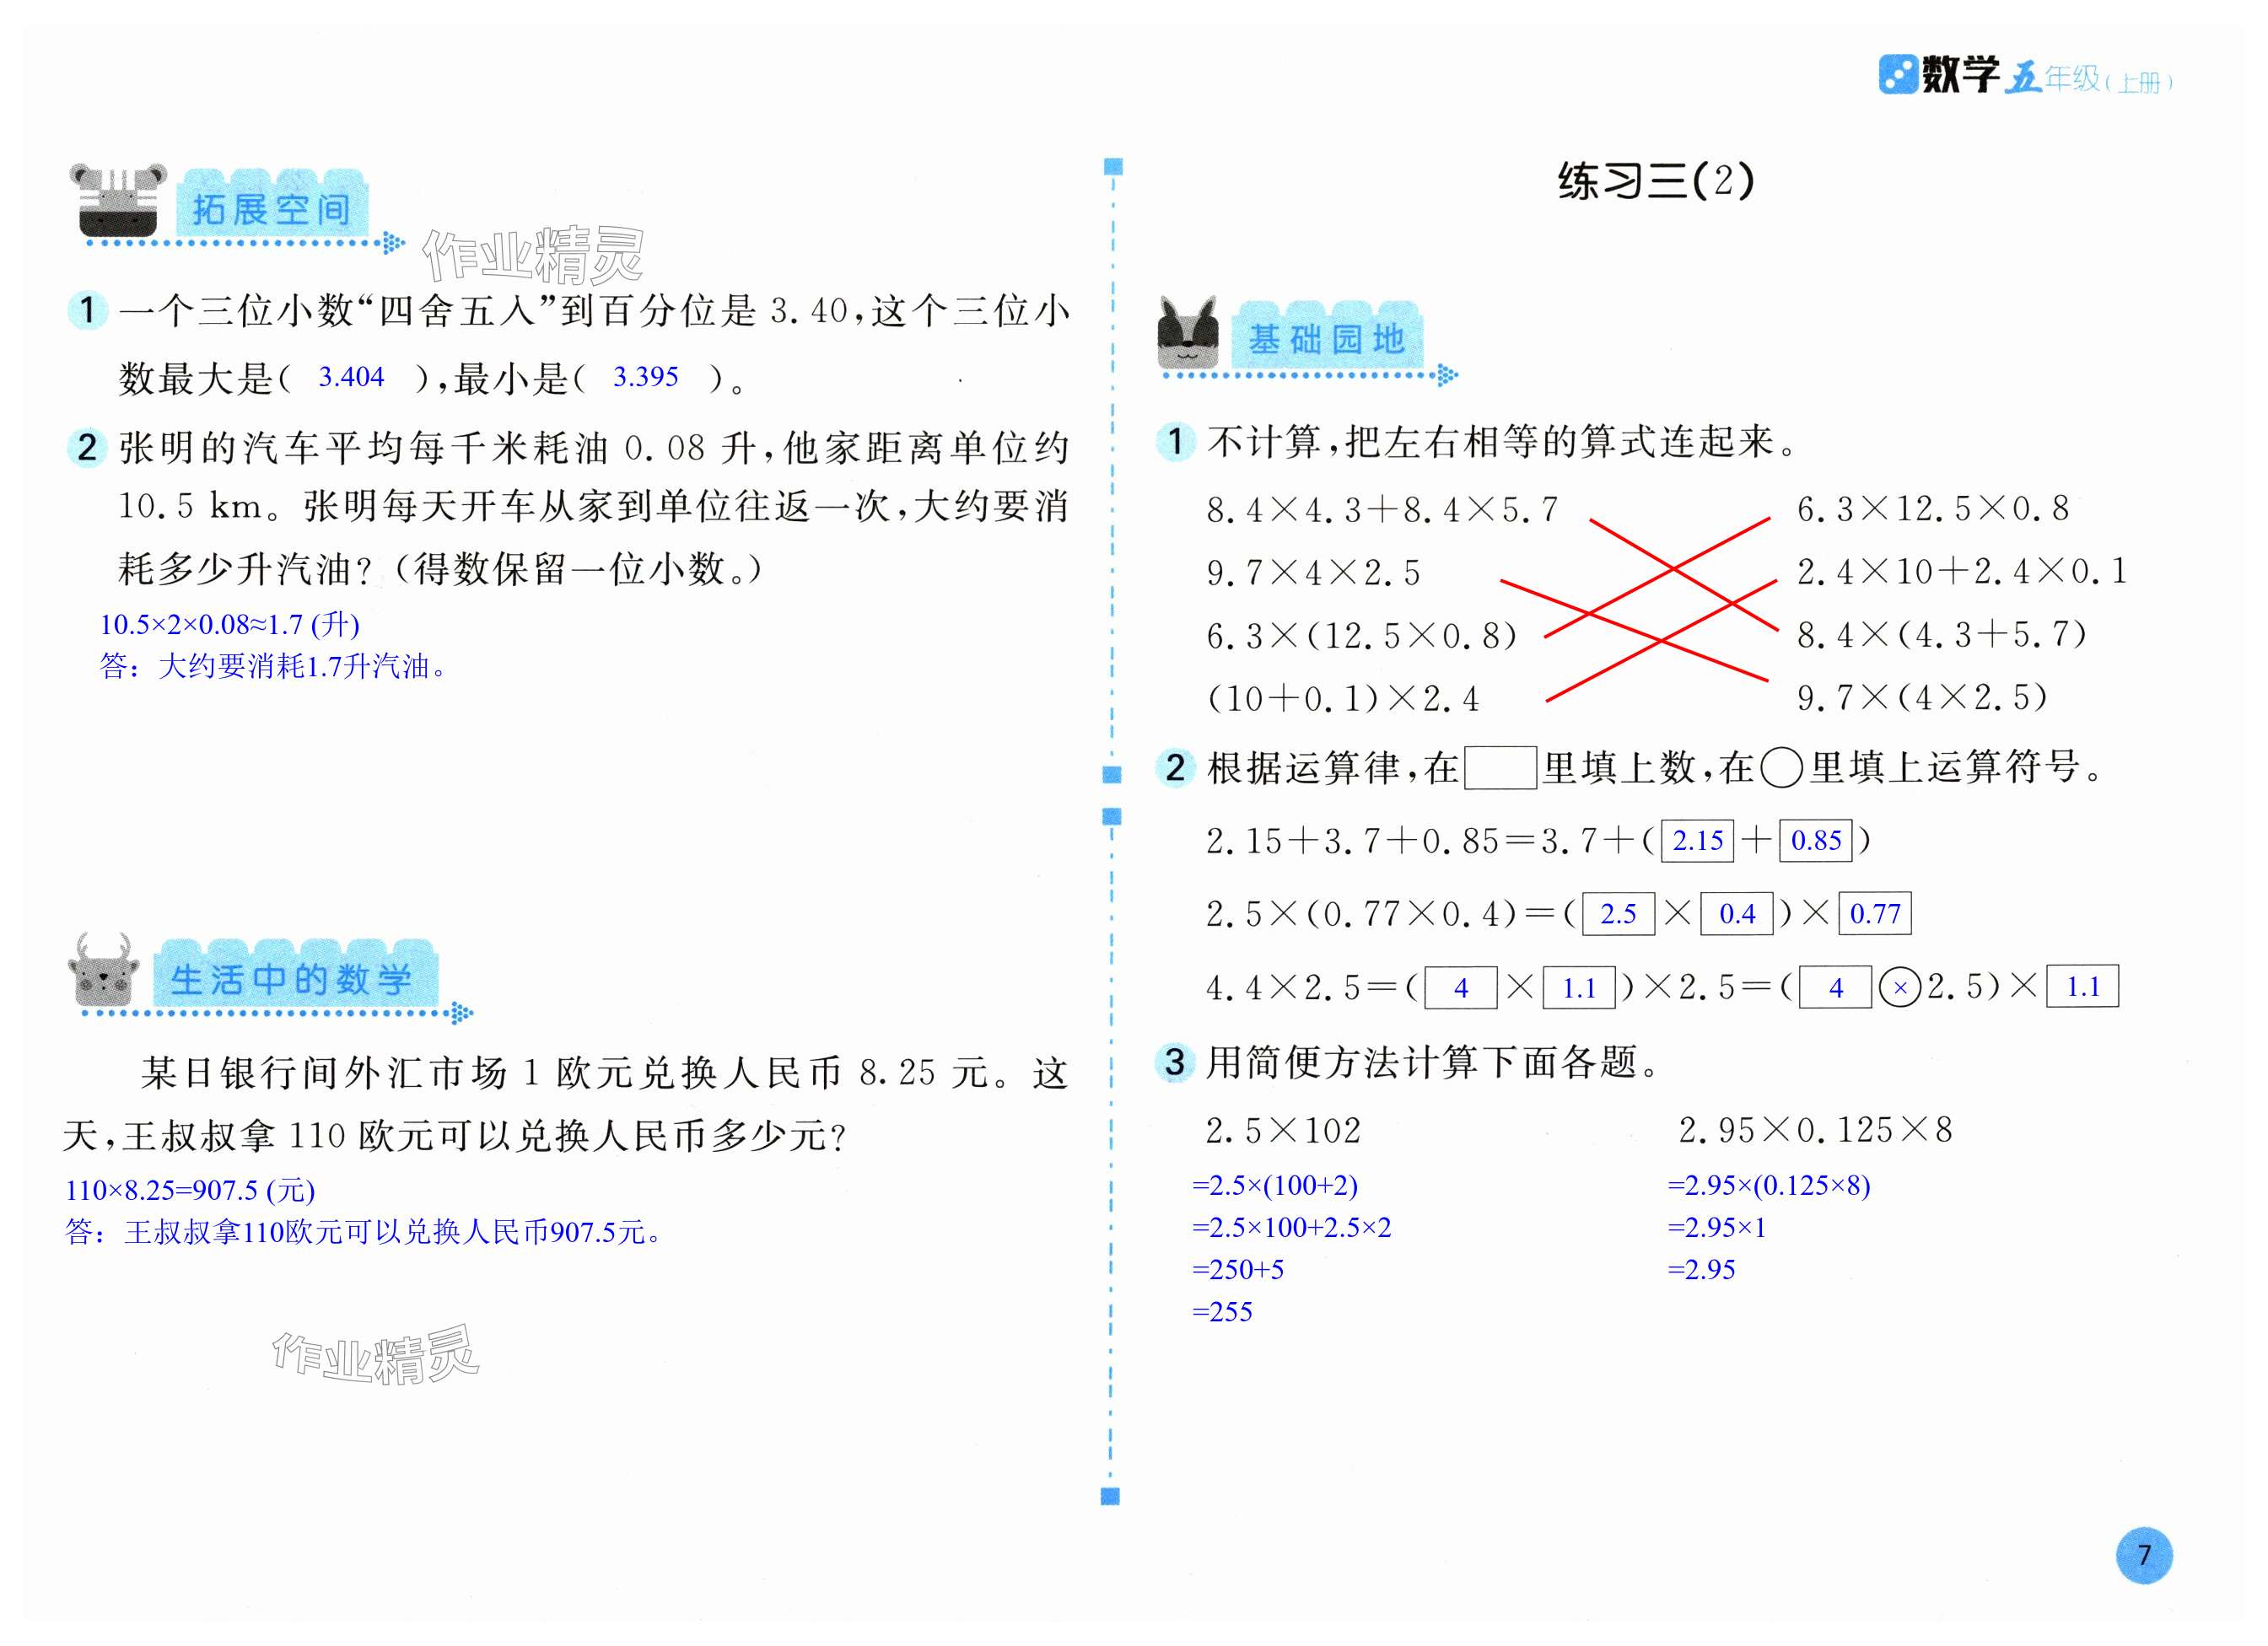Viewport: 2268px width, 1646px height.
Task: Click the box containing 2.5
Action: (x=1618, y=913)
